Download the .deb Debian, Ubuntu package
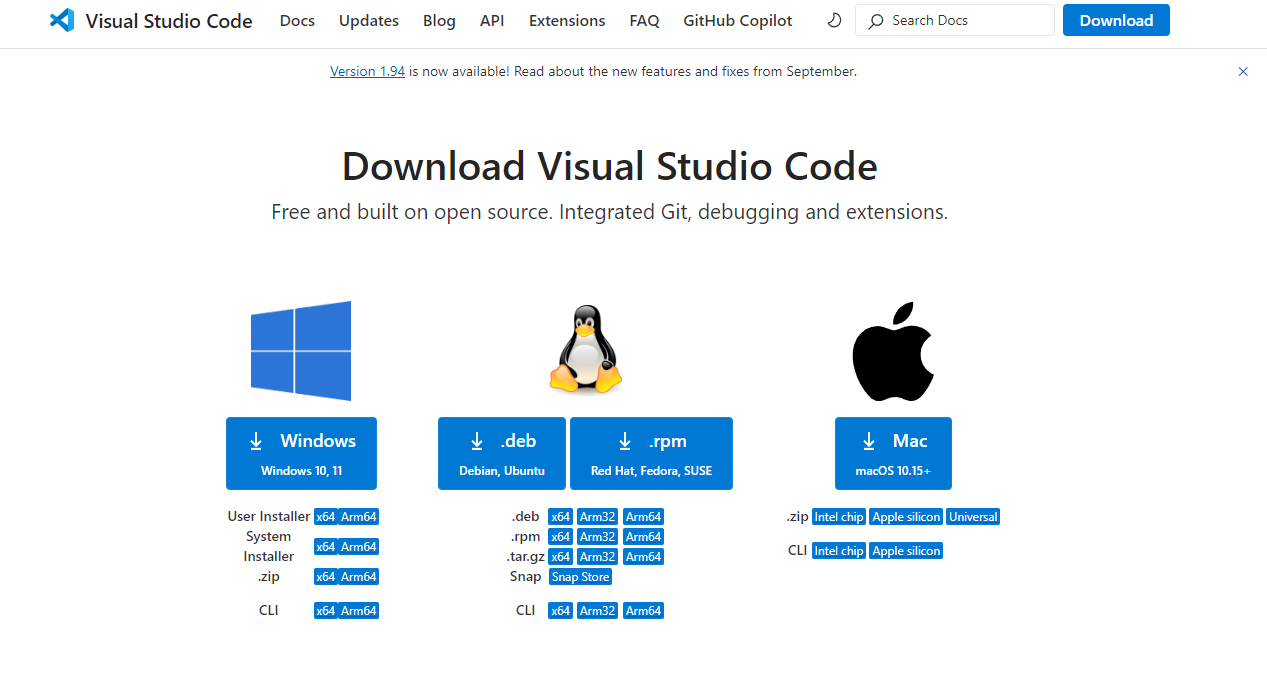 click(502, 453)
